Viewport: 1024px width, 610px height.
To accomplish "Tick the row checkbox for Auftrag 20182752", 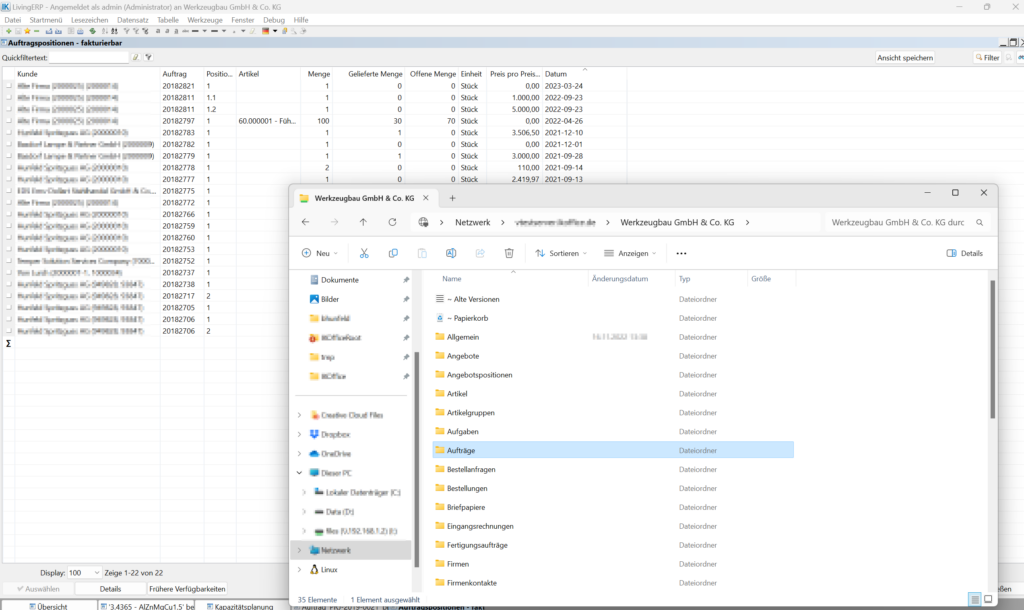I will (x=8, y=261).
